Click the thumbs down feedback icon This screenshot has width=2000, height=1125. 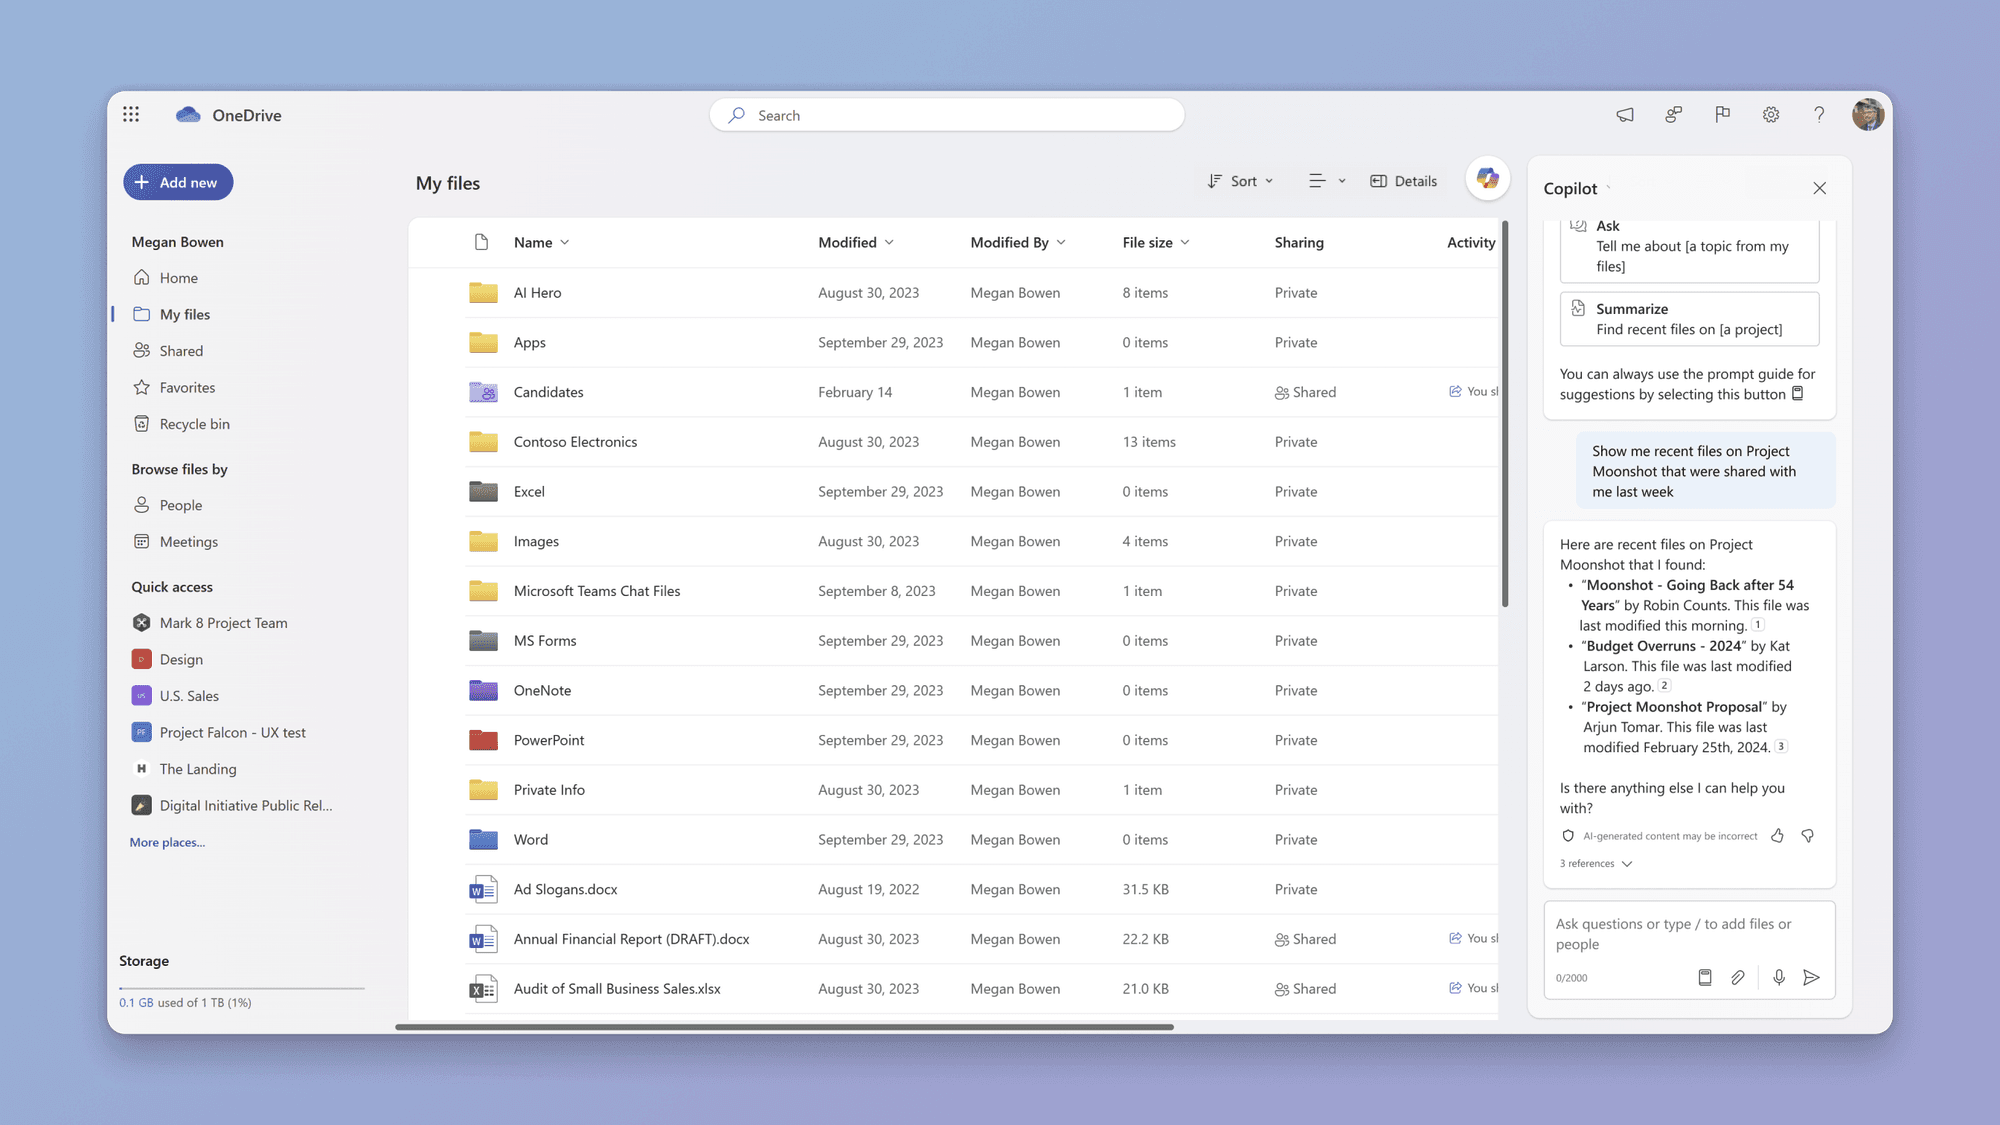(1807, 836)
